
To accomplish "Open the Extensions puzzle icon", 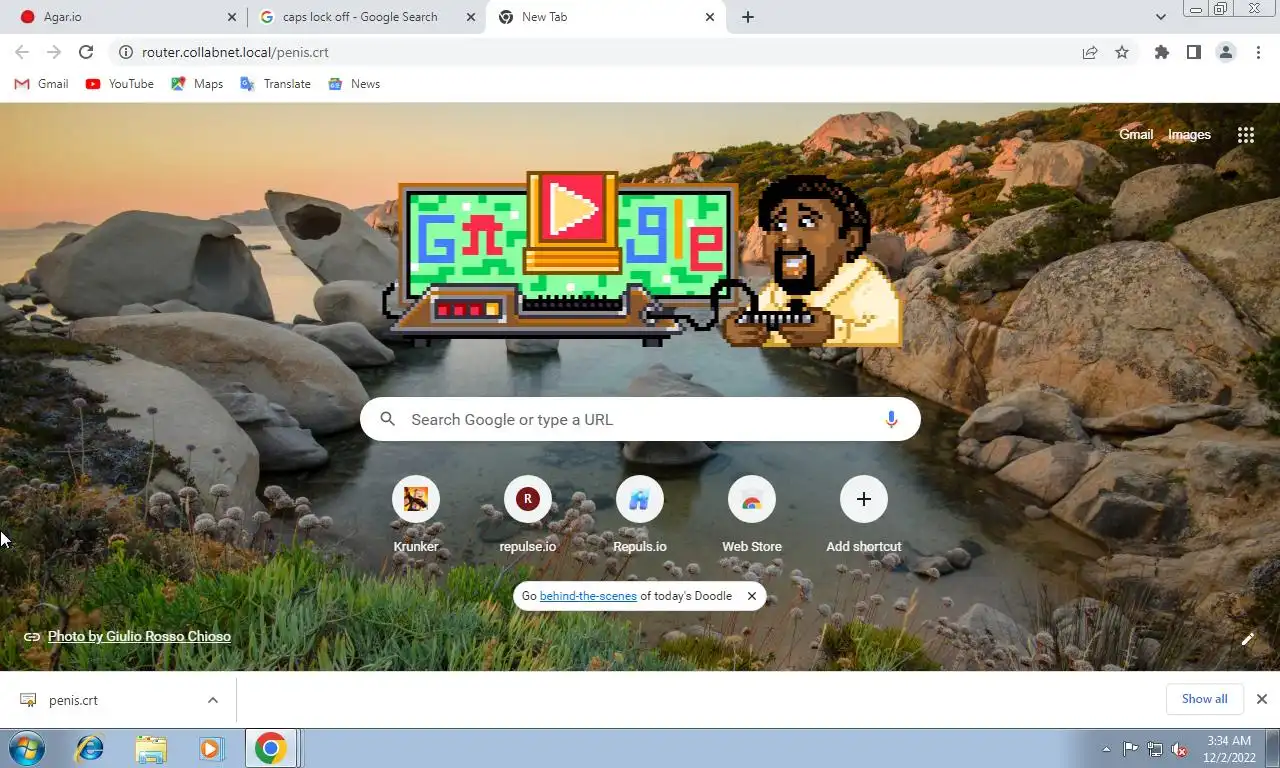I will point(1162,52).
